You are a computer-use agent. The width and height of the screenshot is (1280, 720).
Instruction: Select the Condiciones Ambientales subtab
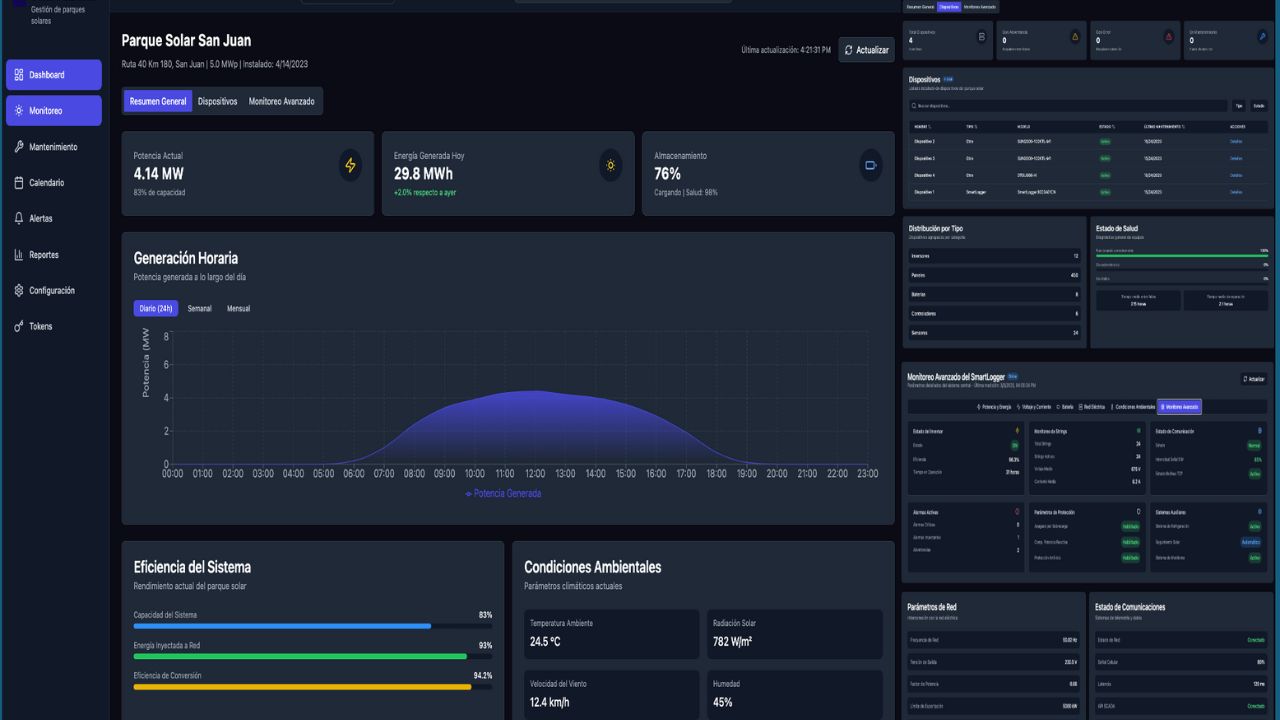pyautogui.click(x=1133, y=407)
